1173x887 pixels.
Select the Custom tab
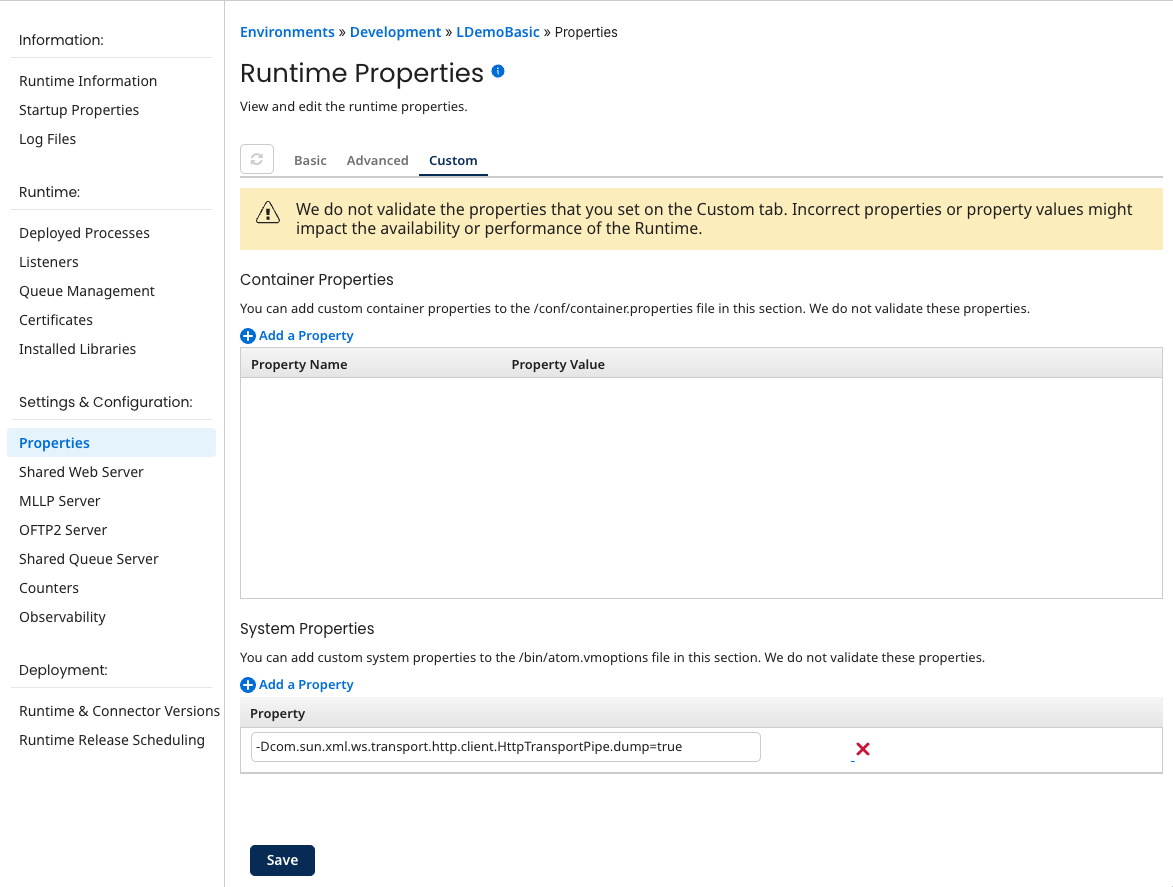[453, 160]
